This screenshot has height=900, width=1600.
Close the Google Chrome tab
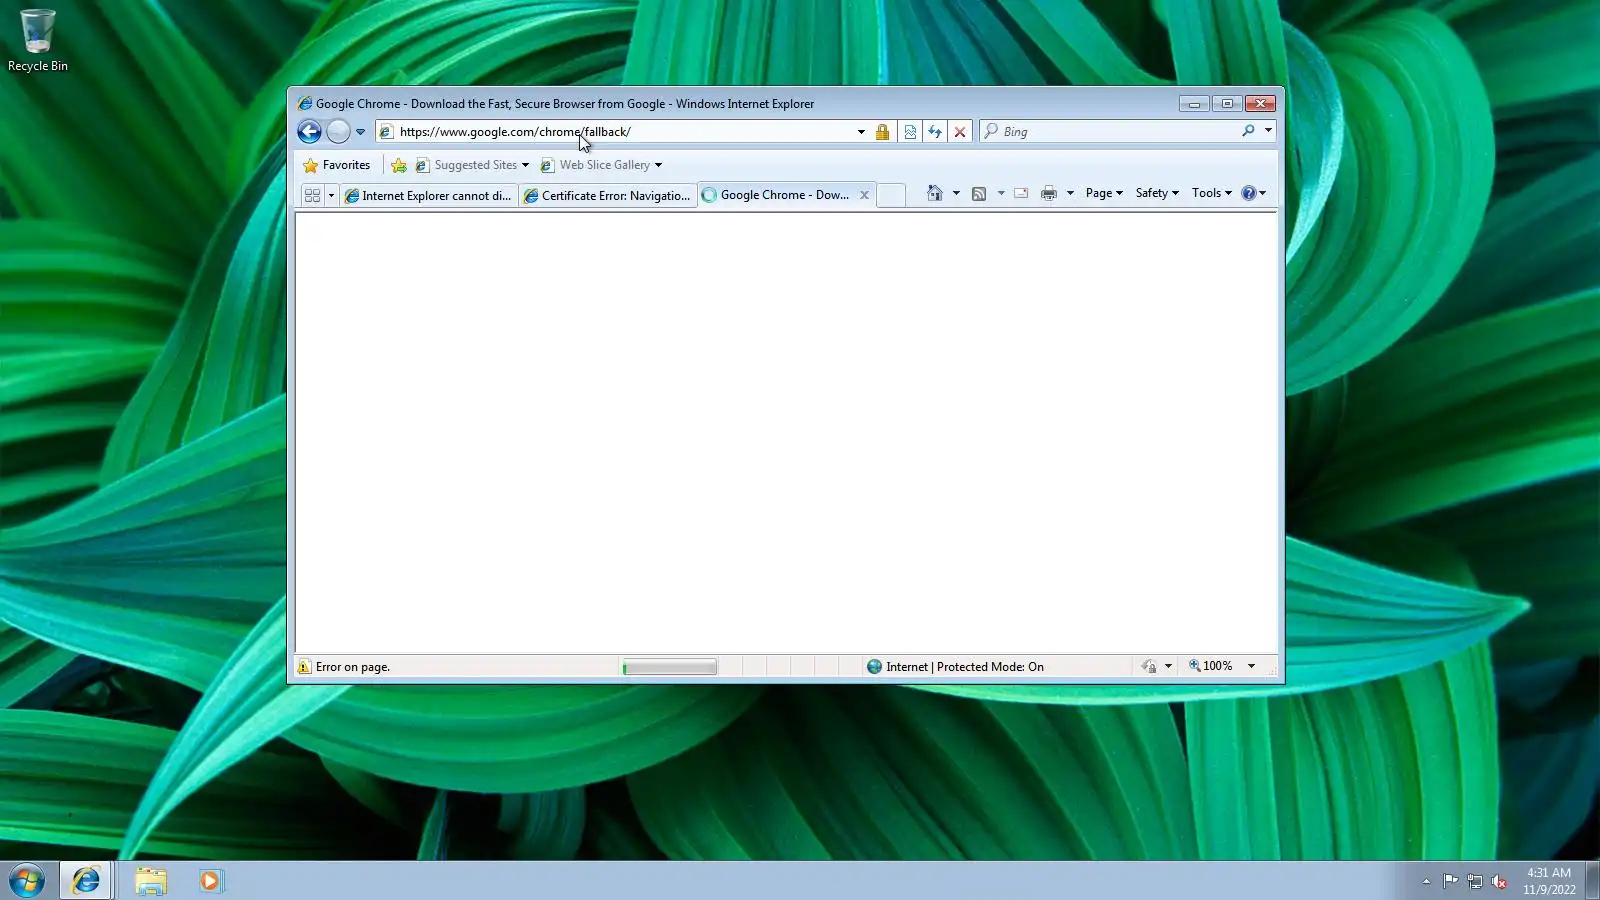click(864, 195)
